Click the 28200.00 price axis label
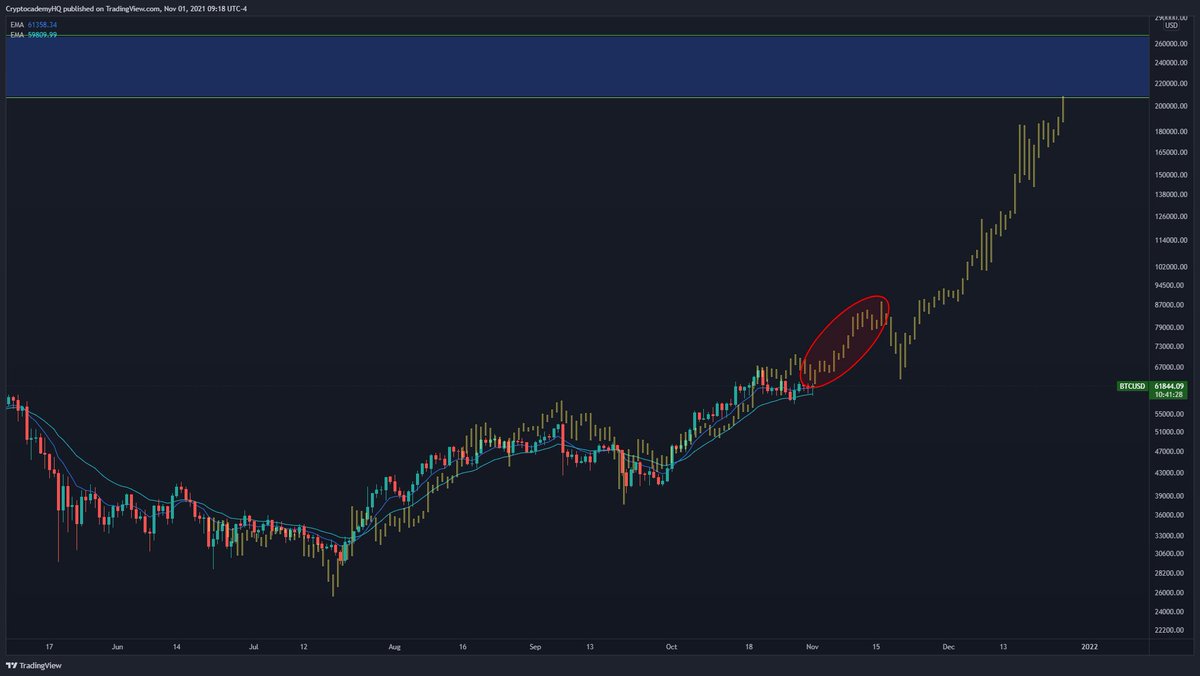This screenshot has width=1200, height=676. tap(1170, 573)
